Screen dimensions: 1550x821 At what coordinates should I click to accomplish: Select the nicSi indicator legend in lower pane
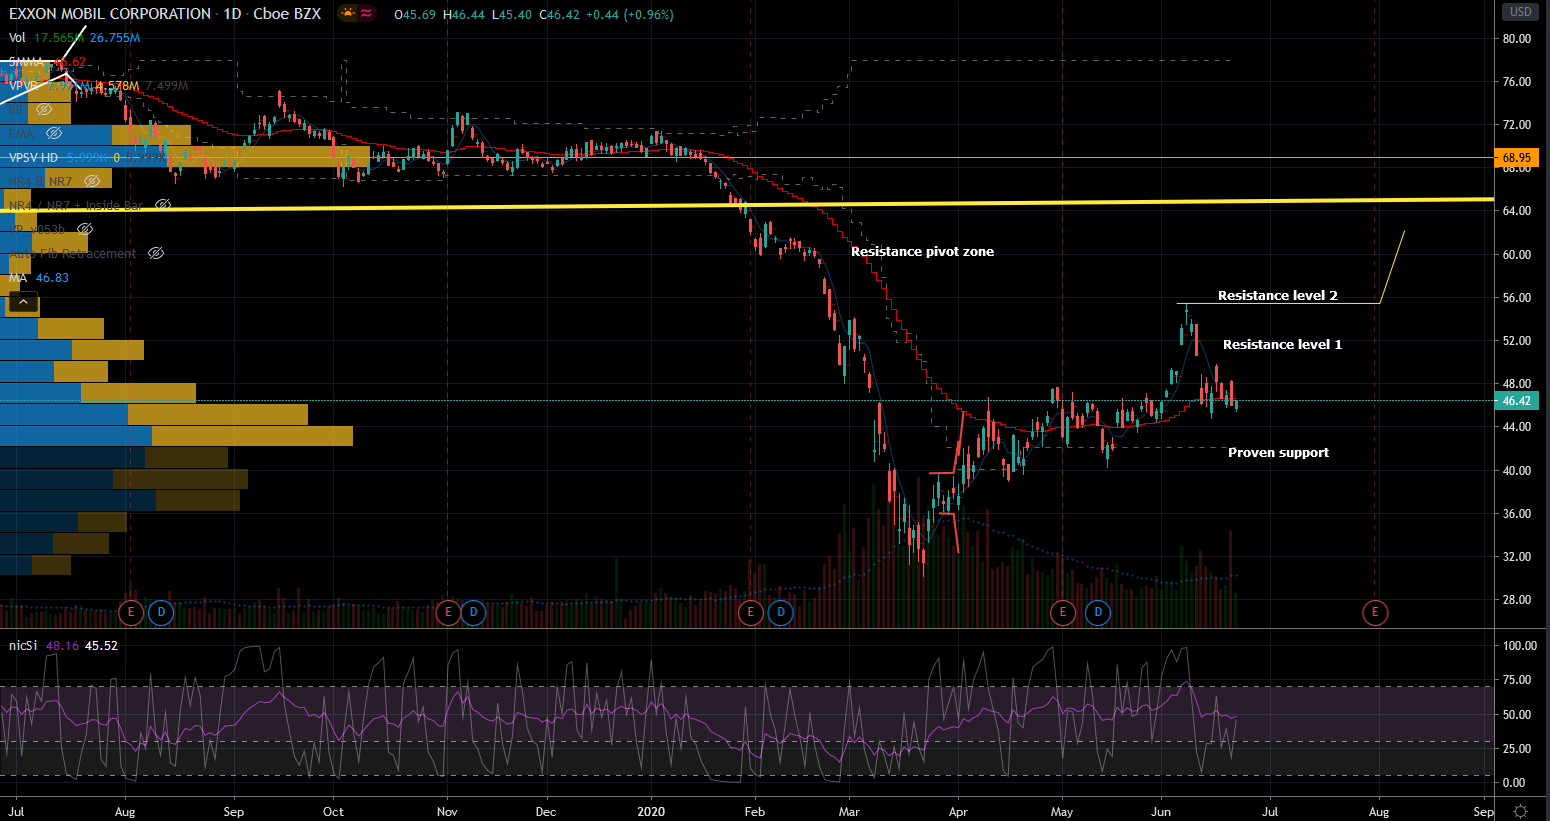(x=23, y=646)
